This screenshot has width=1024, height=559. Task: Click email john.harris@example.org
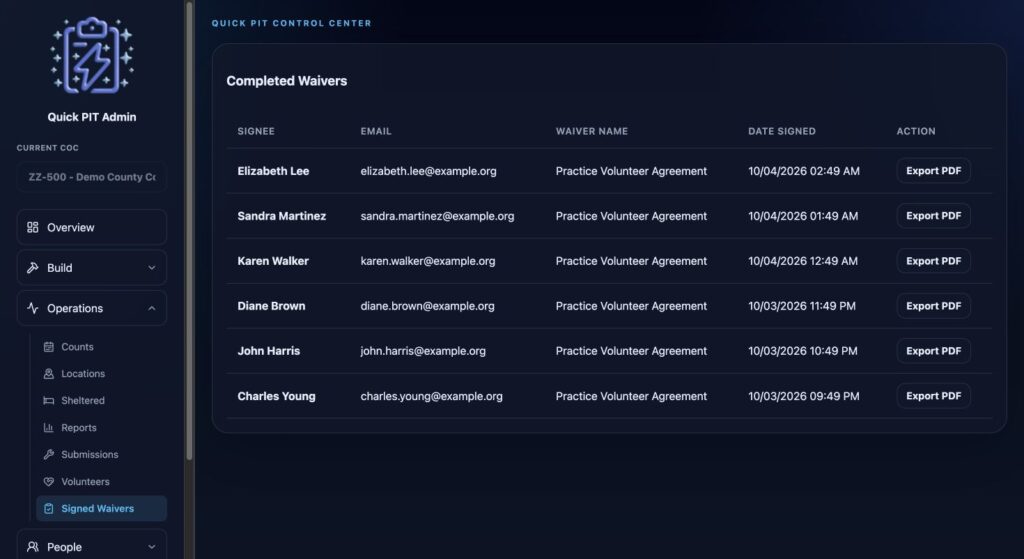tap(423, 351)
